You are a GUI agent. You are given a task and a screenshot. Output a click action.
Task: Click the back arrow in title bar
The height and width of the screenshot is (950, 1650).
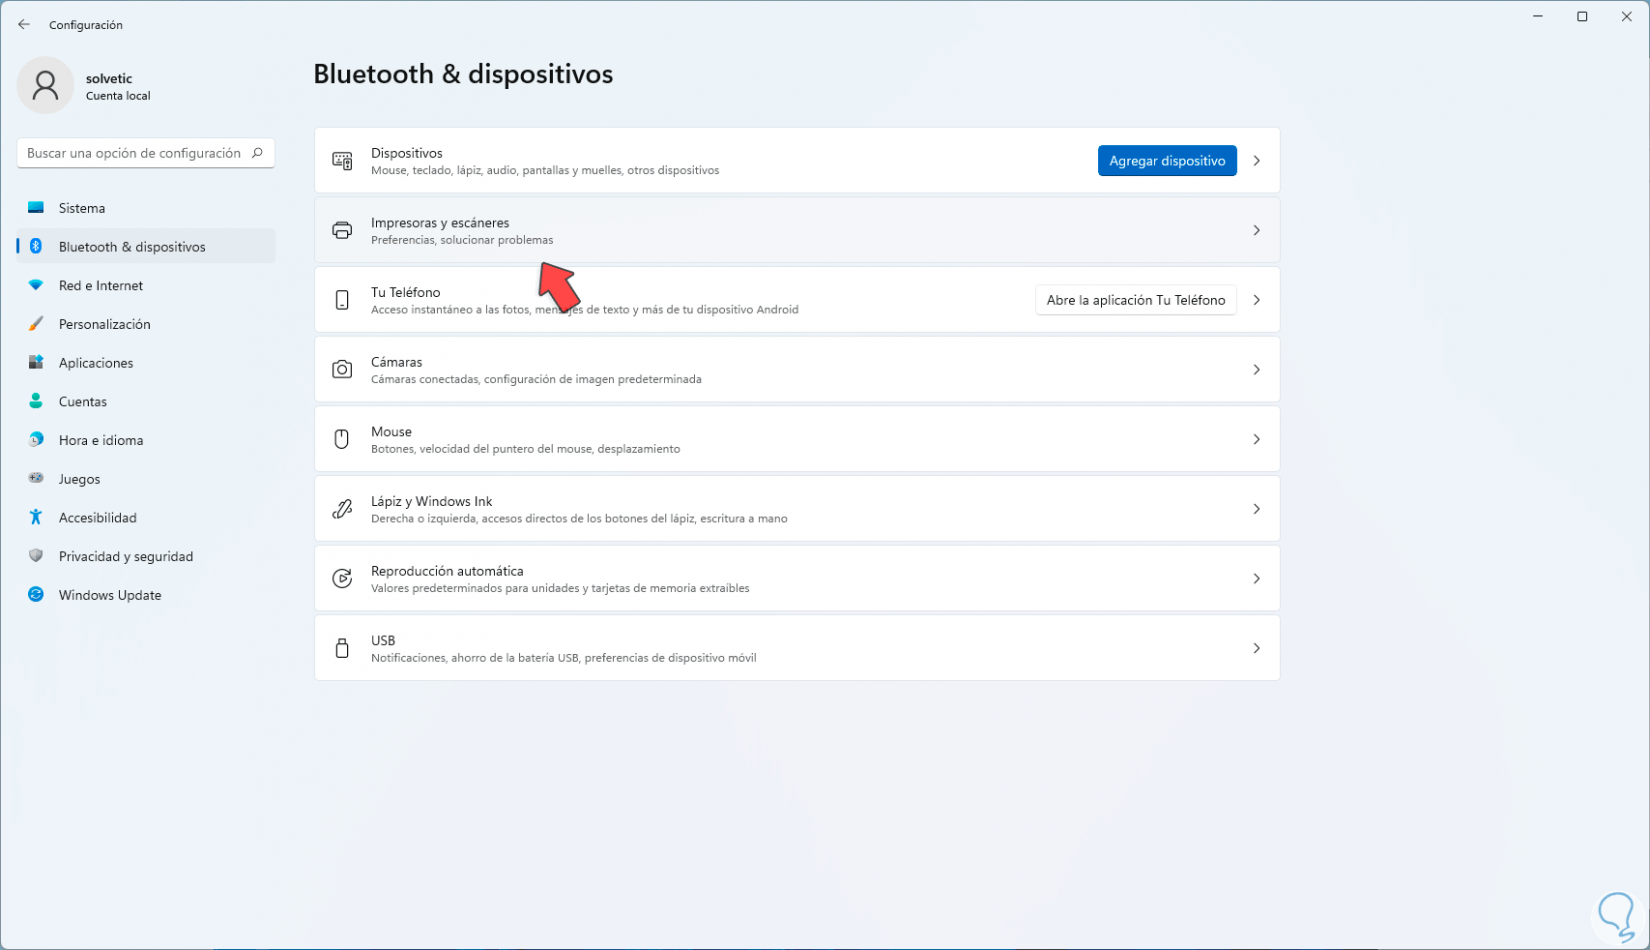24,25
